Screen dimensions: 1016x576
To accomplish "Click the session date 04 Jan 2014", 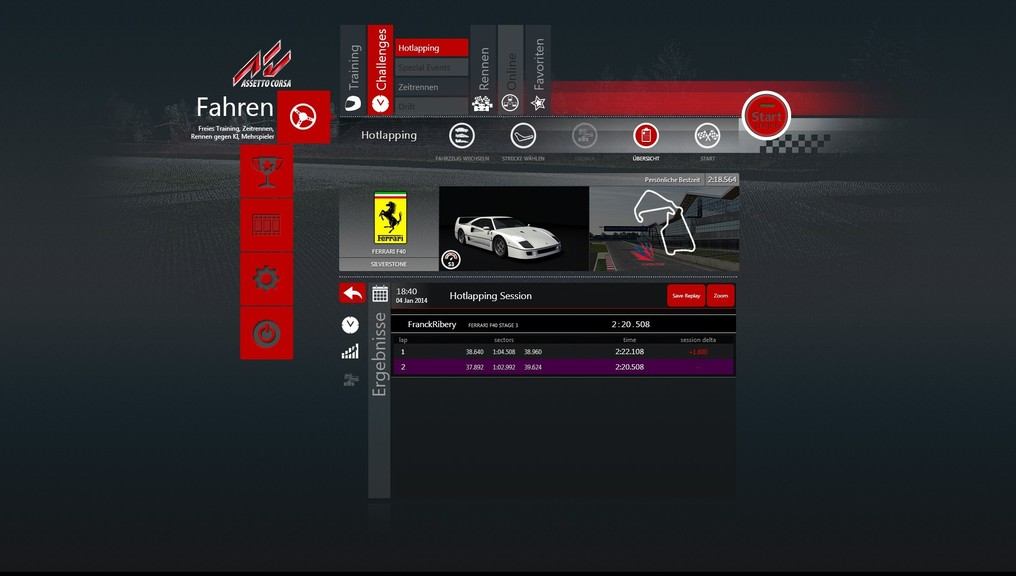I will (411, 301).
